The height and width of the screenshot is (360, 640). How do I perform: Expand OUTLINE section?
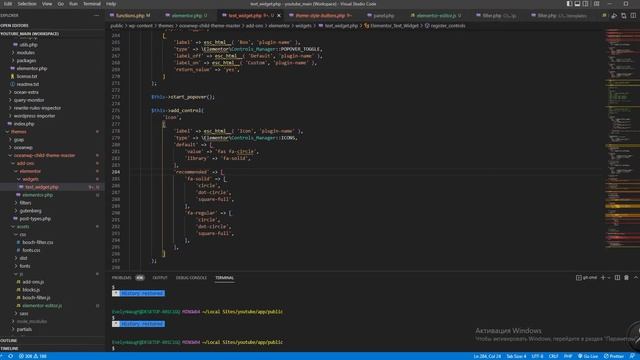(52, 340)
